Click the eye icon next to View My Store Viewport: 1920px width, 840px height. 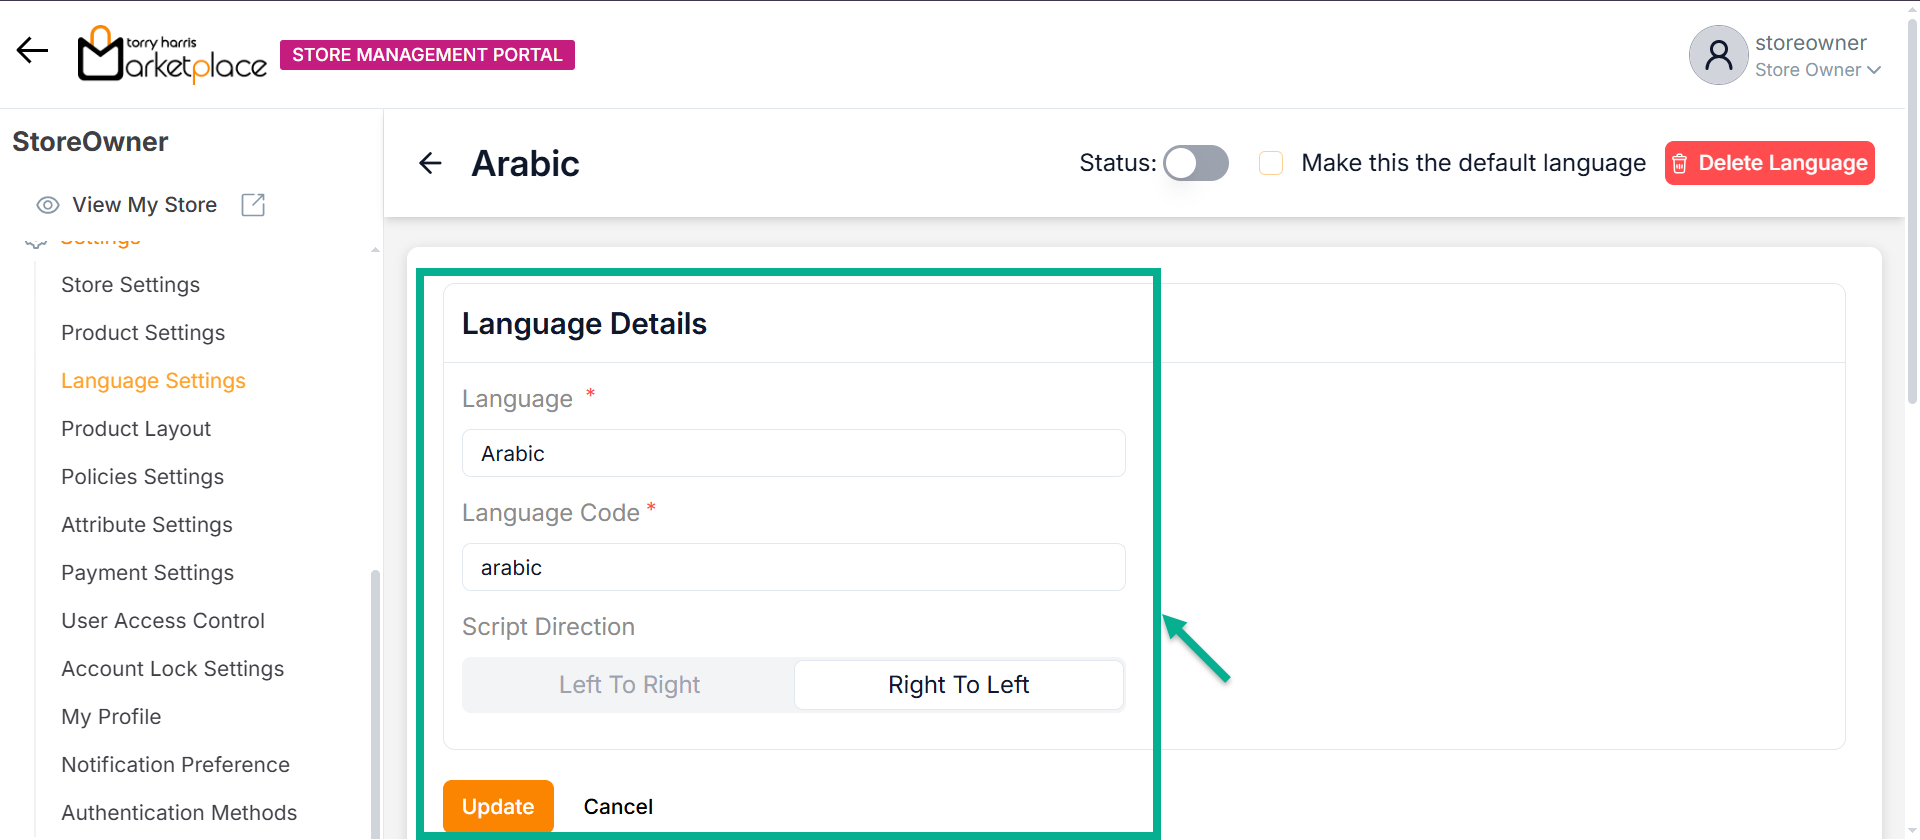click(x=47, y=205)
